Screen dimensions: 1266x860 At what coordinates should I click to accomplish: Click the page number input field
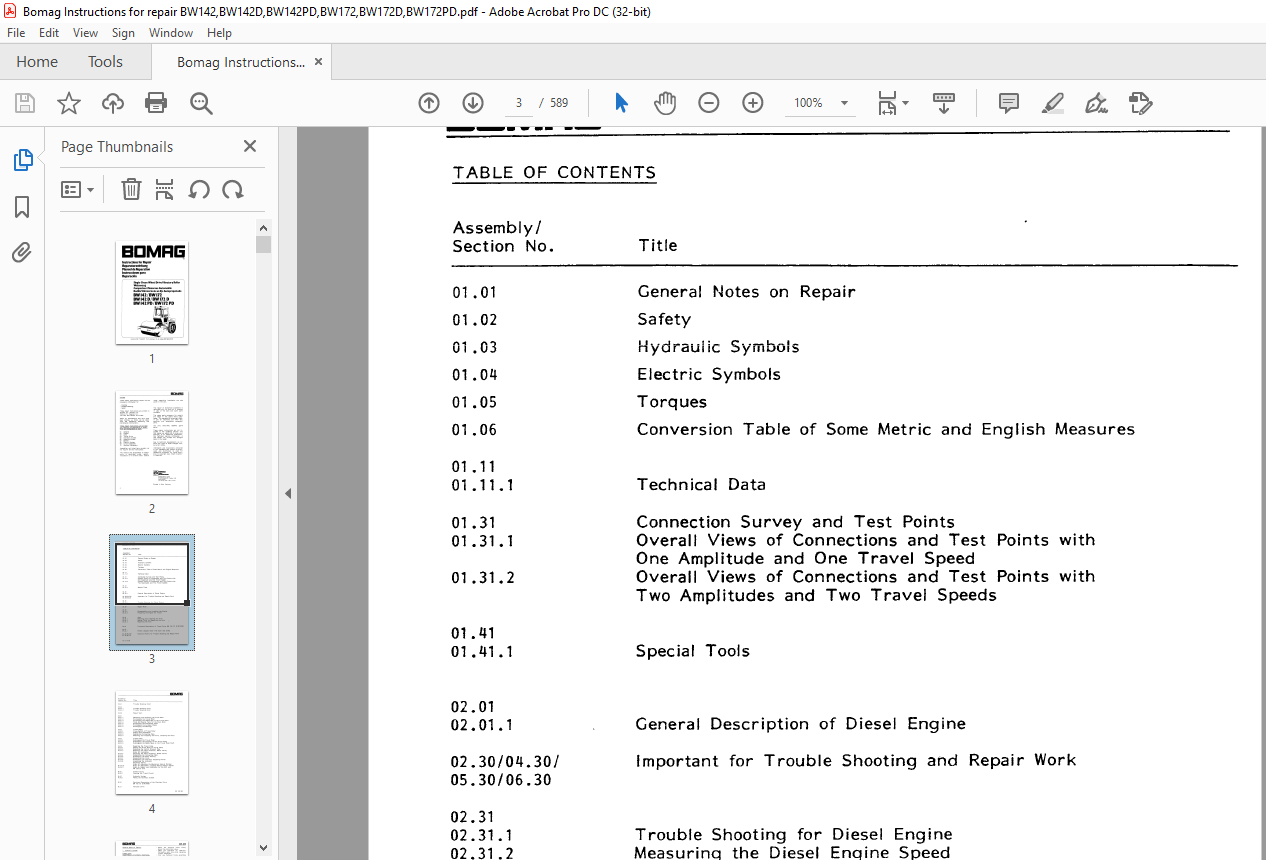(518, 103)
